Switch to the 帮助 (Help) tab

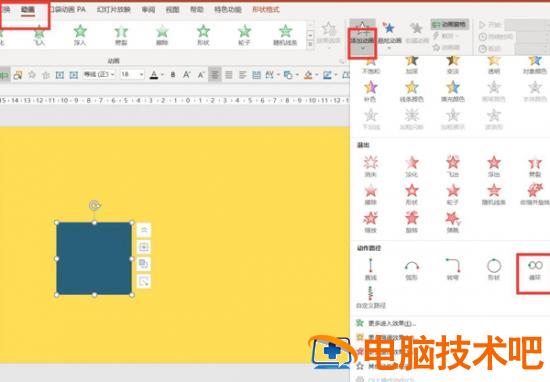coord(197,9)
